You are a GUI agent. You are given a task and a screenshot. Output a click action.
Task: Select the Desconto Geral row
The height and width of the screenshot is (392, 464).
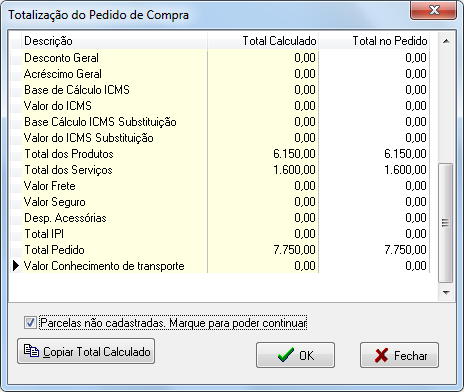click(220, 58)
